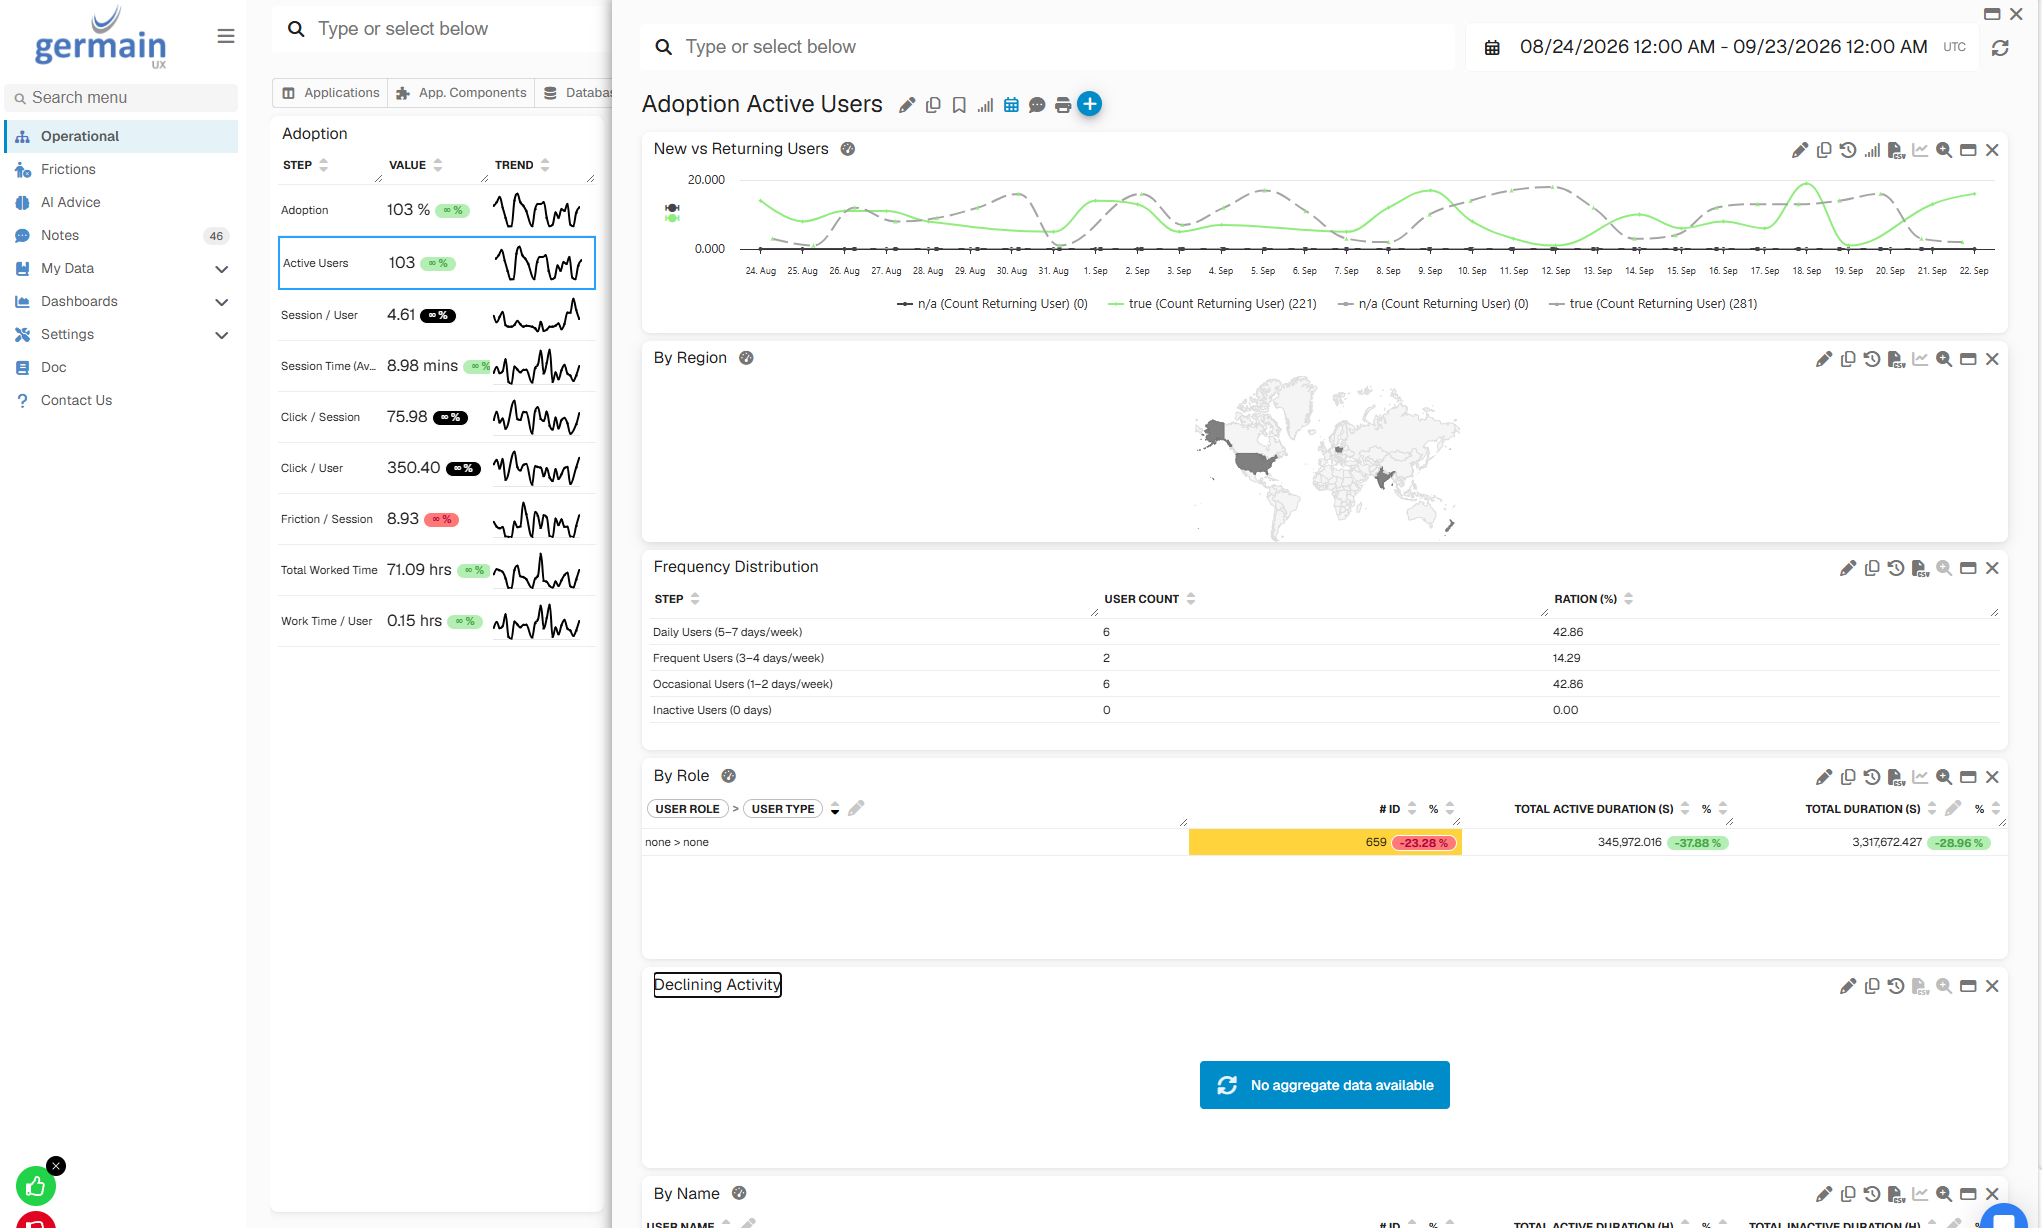Copy the Frequency Distribution portlet
The image size is (2042, 1228).
pyautogui.click(x=1872, y=568)
